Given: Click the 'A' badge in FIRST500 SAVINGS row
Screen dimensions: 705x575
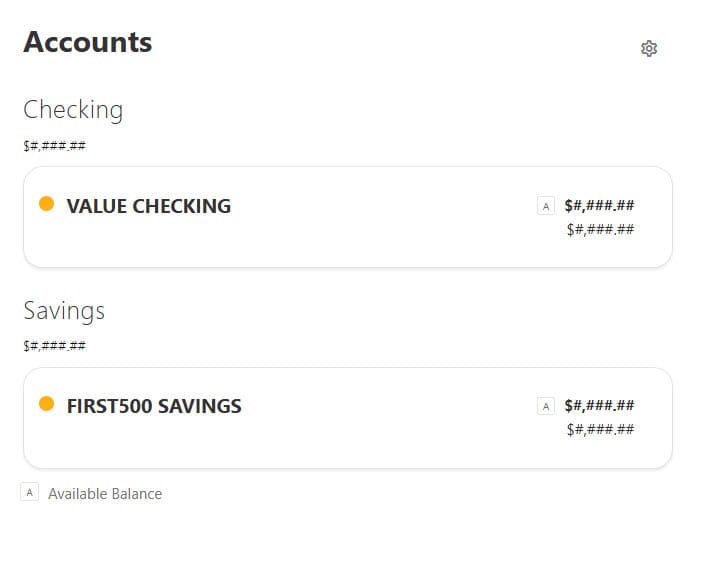Looking at the screenshot, I should point(545,406).
